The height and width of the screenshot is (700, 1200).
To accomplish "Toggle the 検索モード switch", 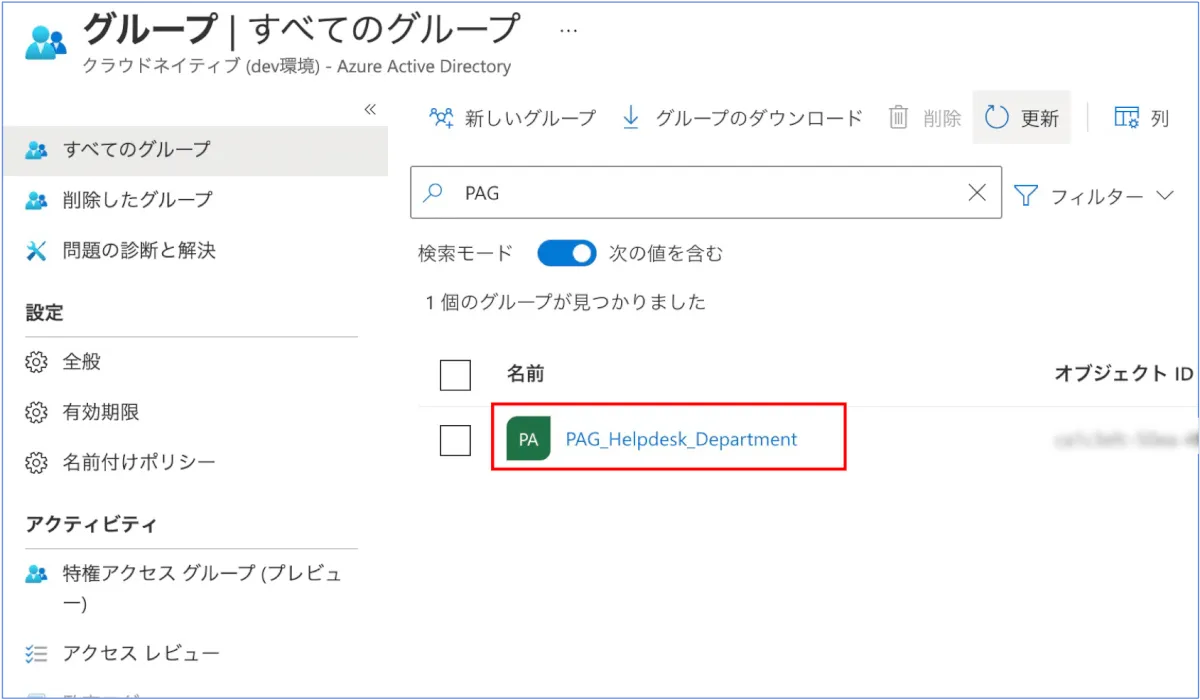I will (567, 254).
